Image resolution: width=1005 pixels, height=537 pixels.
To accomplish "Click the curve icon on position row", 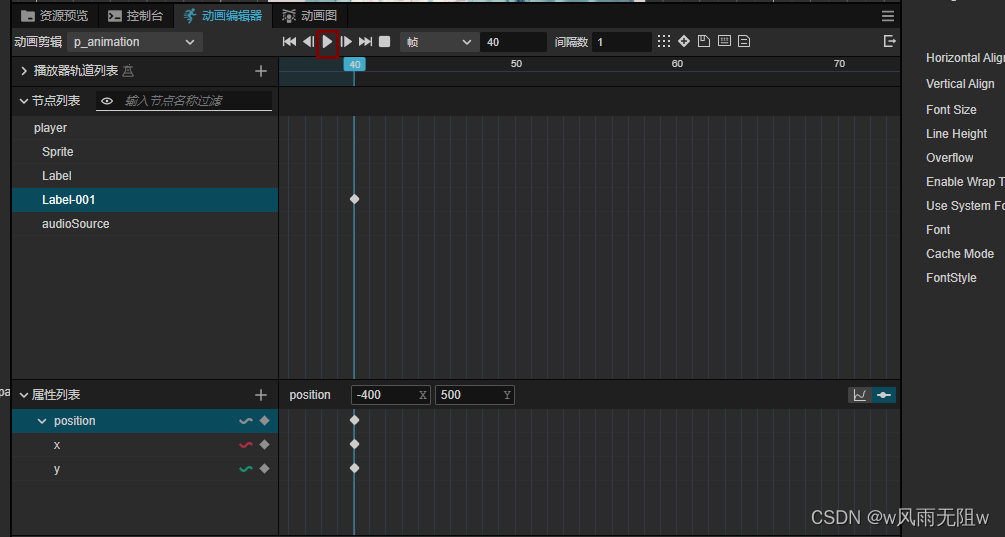I will tap(245, 421).
